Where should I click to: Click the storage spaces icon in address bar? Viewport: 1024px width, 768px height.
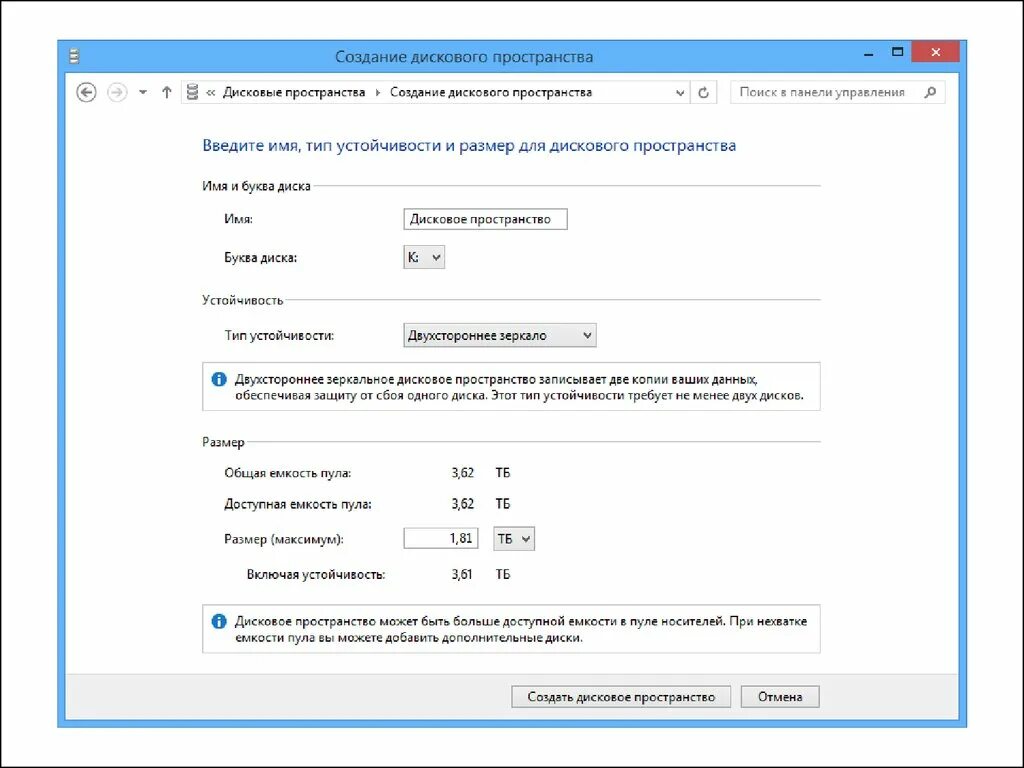point(192,92)
